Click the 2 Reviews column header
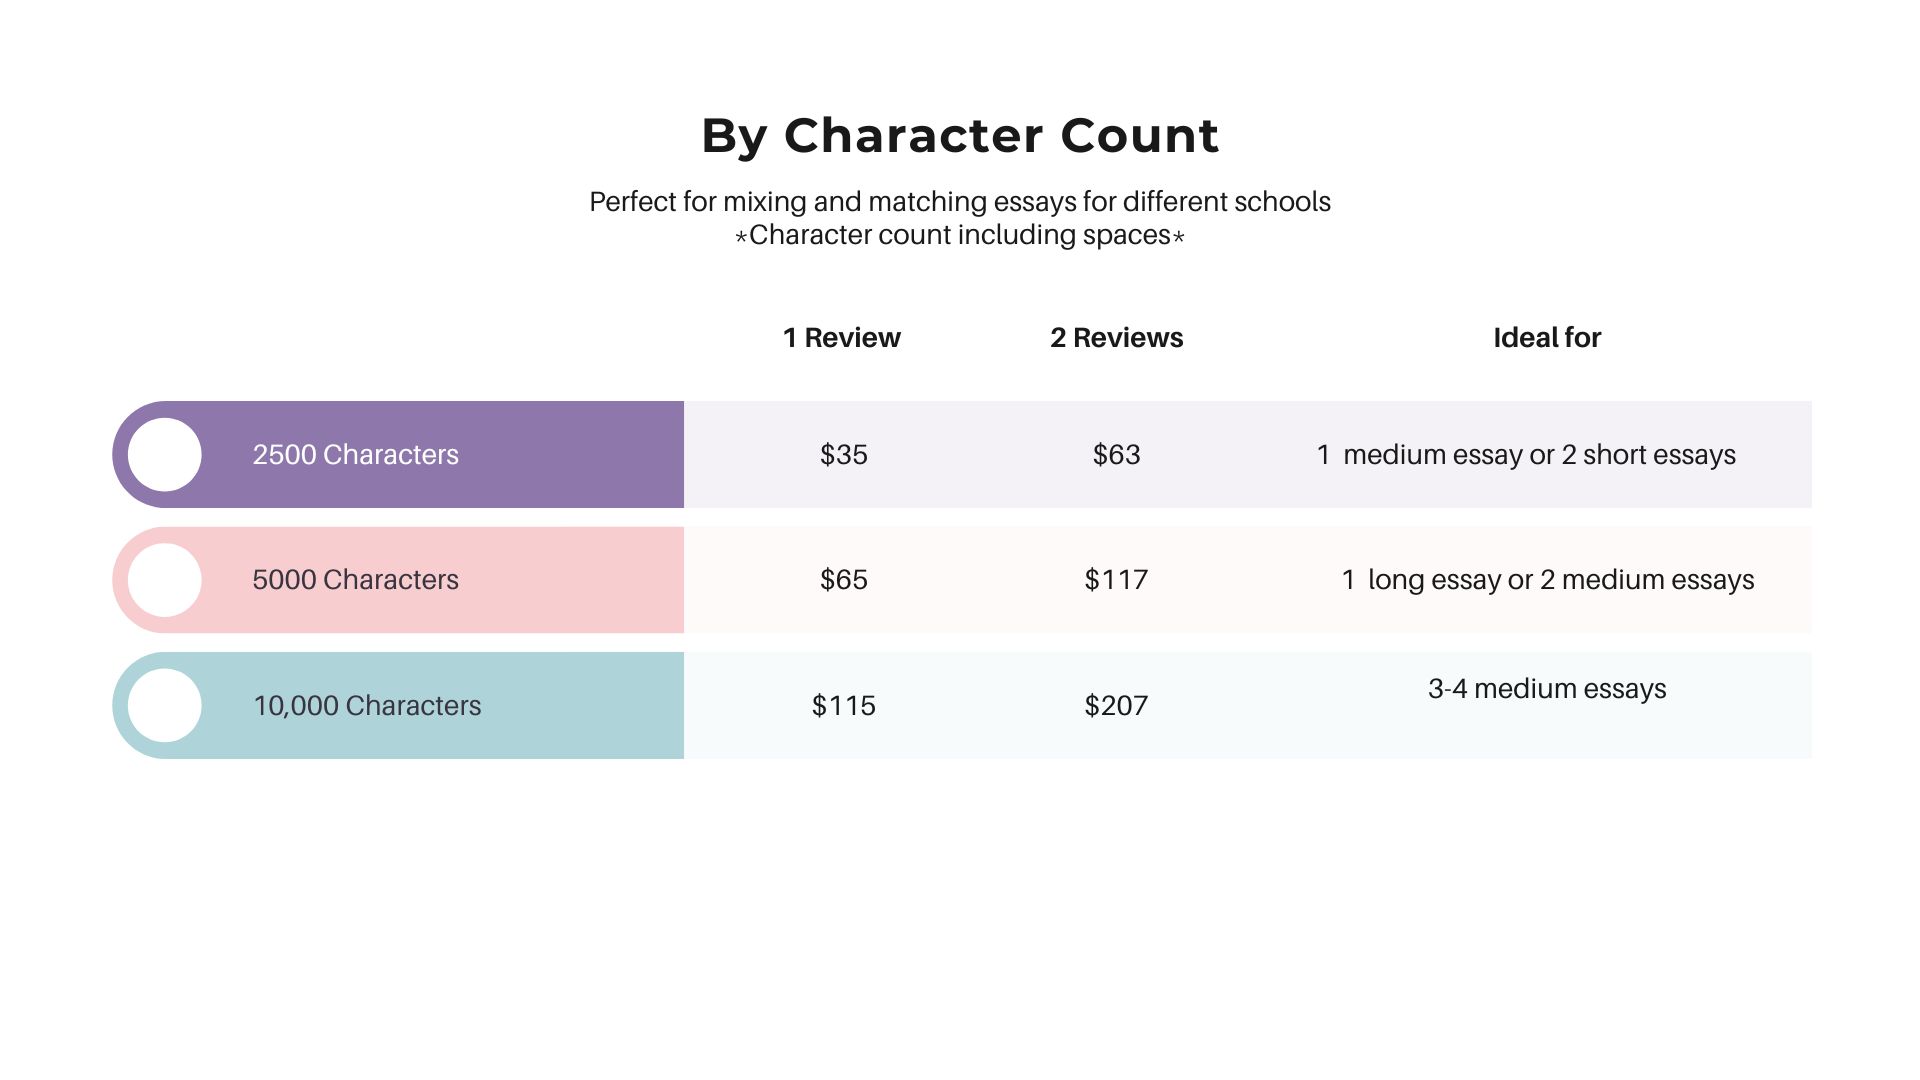1920x1080 pixels. [x=1116, y=338]
